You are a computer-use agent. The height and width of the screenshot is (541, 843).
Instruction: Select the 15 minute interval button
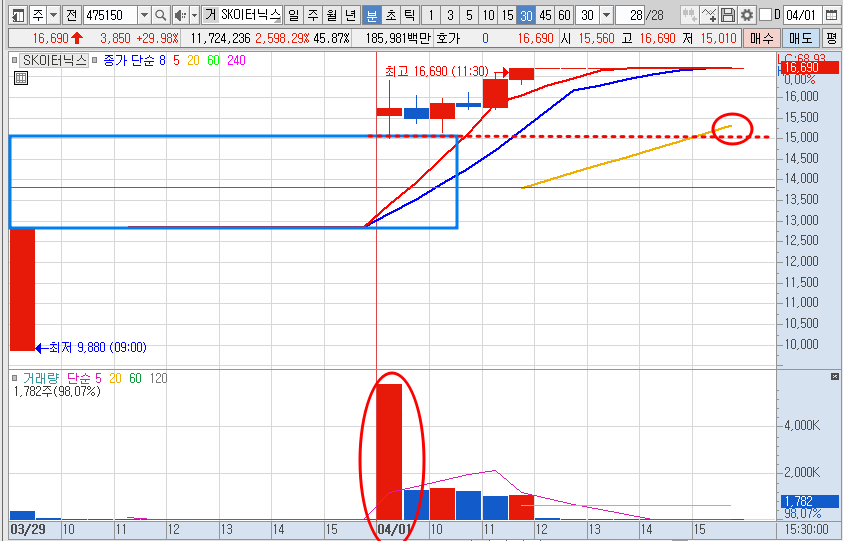pyautogui.click(x=508, y=15)
